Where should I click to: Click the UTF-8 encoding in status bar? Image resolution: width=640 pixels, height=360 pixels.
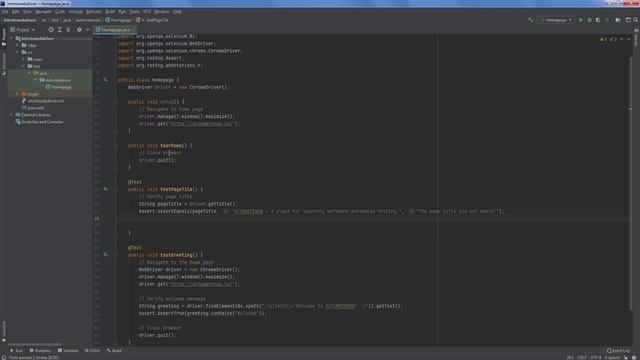596,358
